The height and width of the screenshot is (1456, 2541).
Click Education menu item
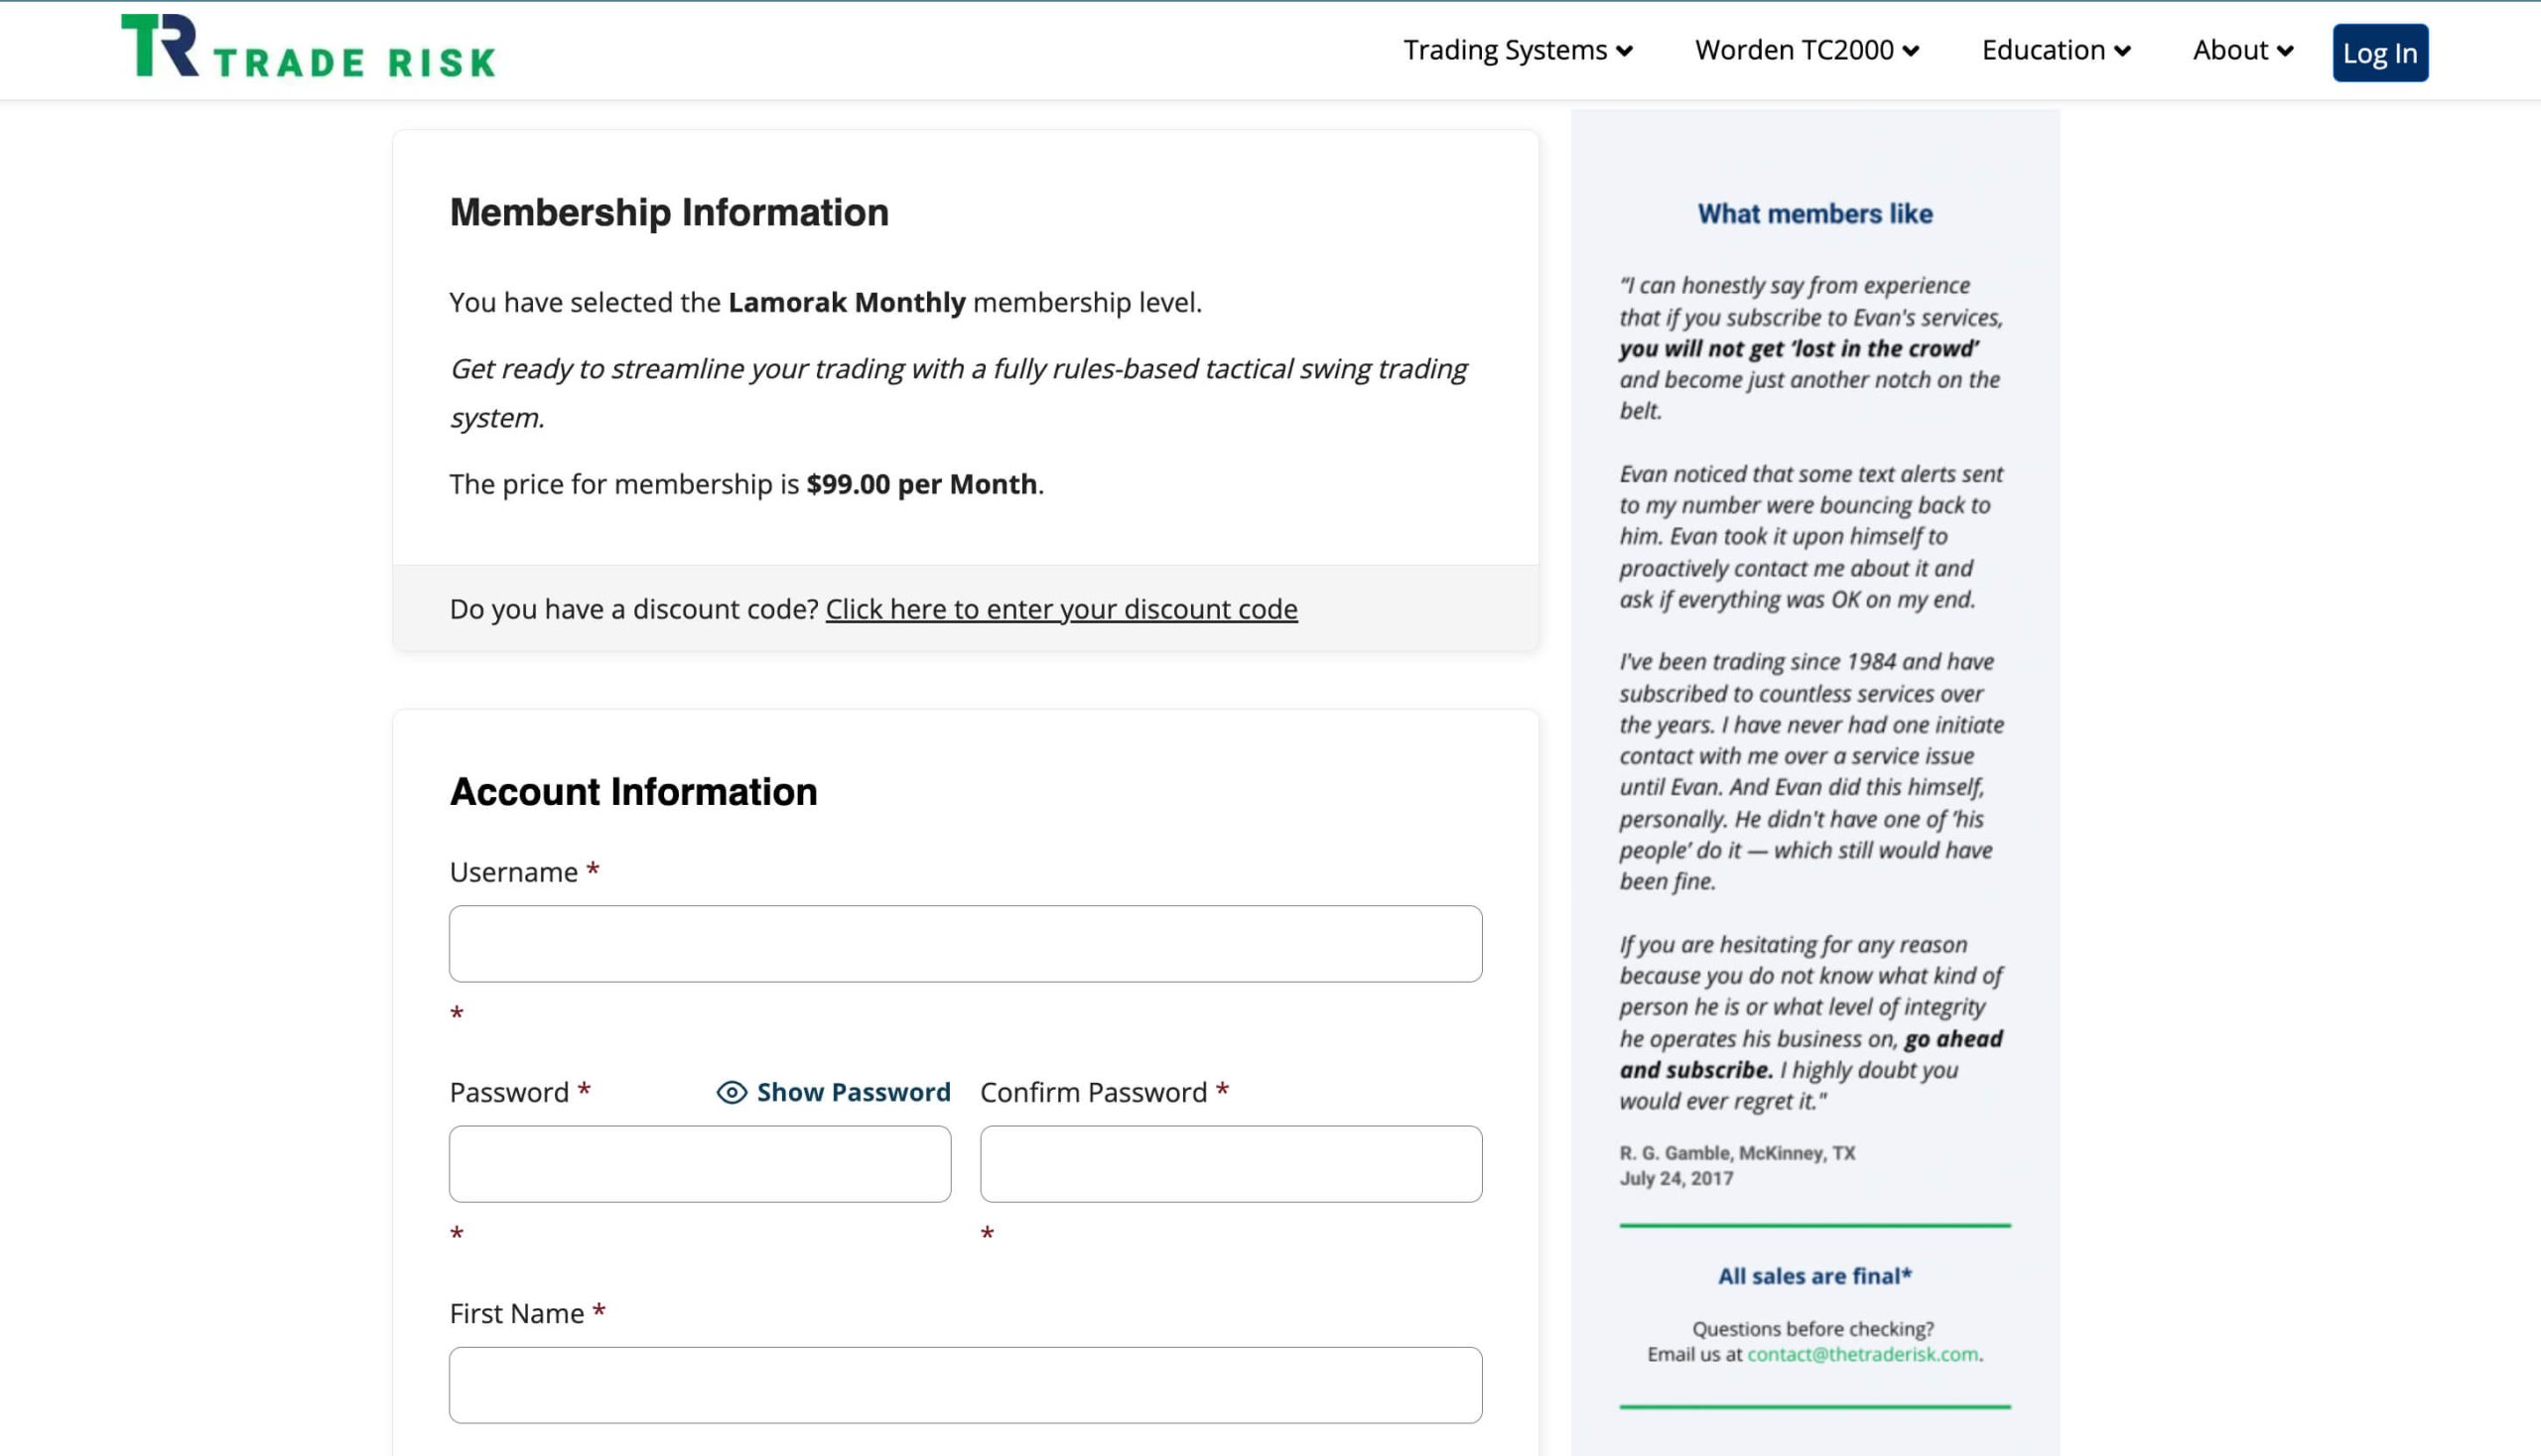[x=2051, y=49]
